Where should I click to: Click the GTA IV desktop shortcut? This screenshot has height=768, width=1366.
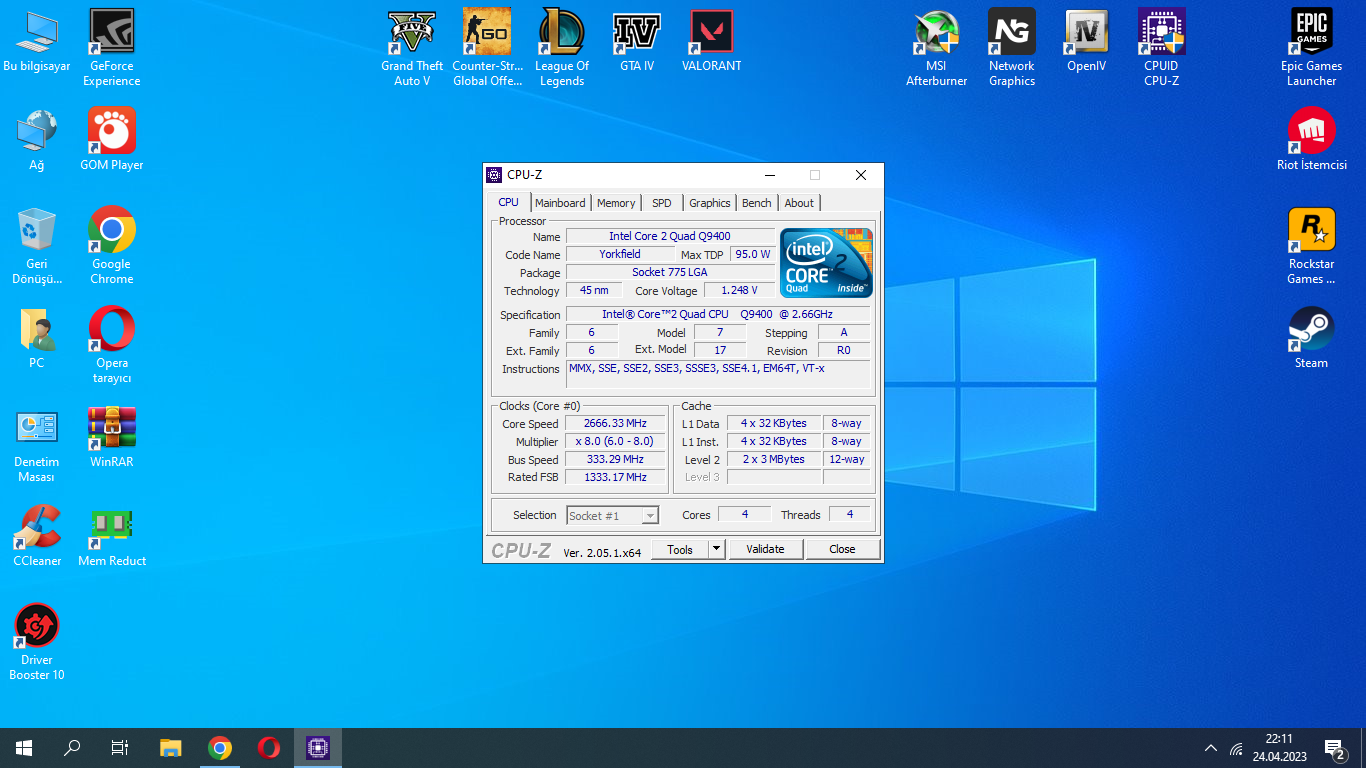coord(637,42)
